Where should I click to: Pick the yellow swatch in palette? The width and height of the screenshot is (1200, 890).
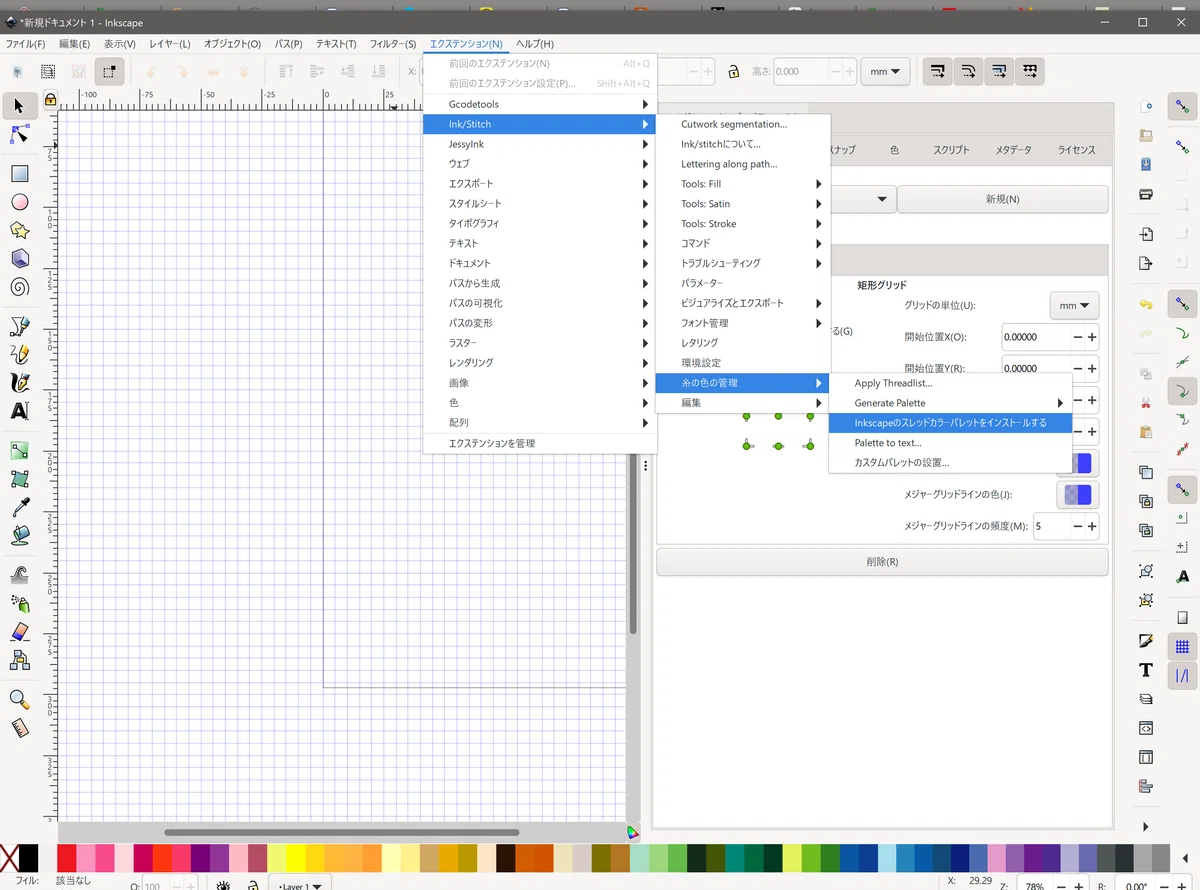[295, 858]
